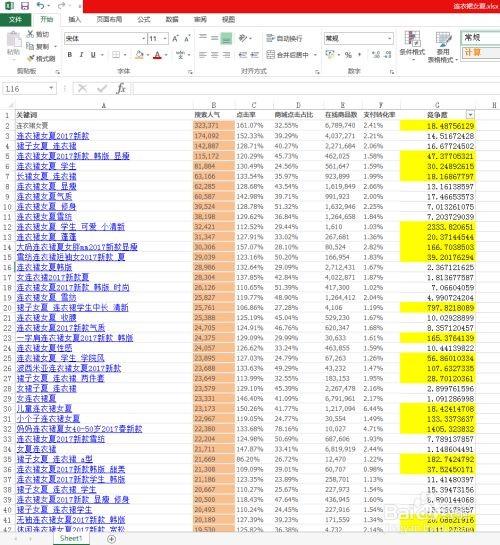
Task: Open the Conditional Formatting icon
Action: pyautogui.click(x=412, y=39)
